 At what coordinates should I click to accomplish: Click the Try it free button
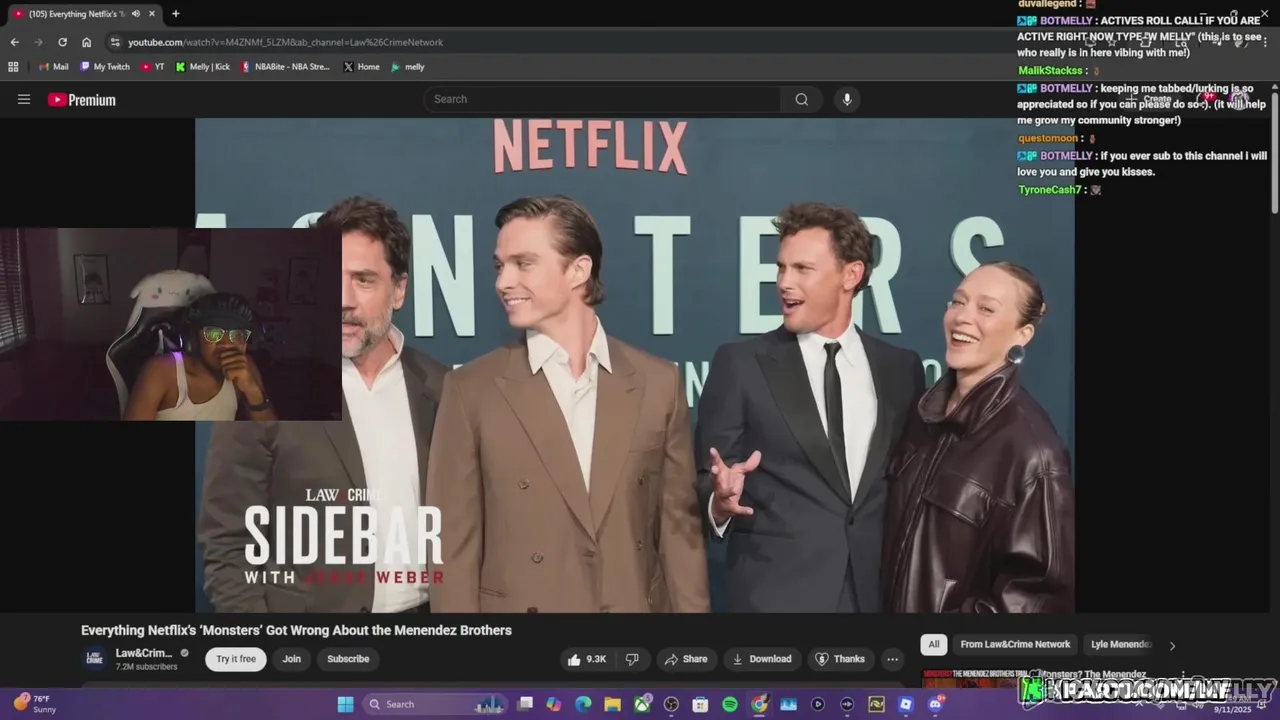pyautogui.click(x=236, y=659)
